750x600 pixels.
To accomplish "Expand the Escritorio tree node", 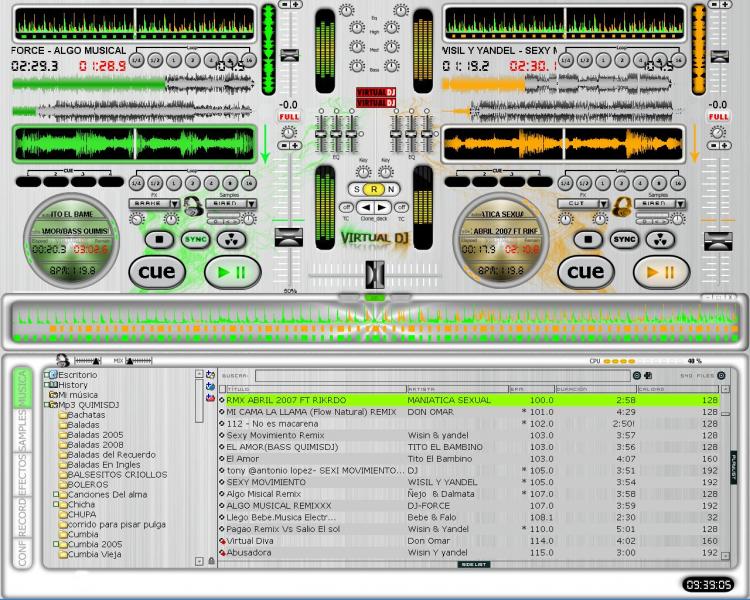I will [47, 373].
